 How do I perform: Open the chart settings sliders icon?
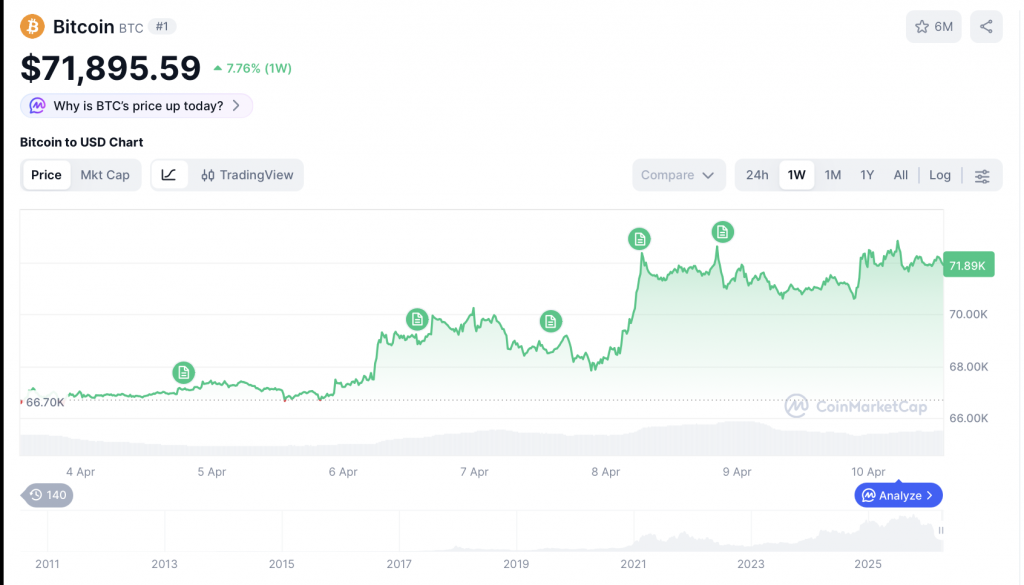coord(982,174)
